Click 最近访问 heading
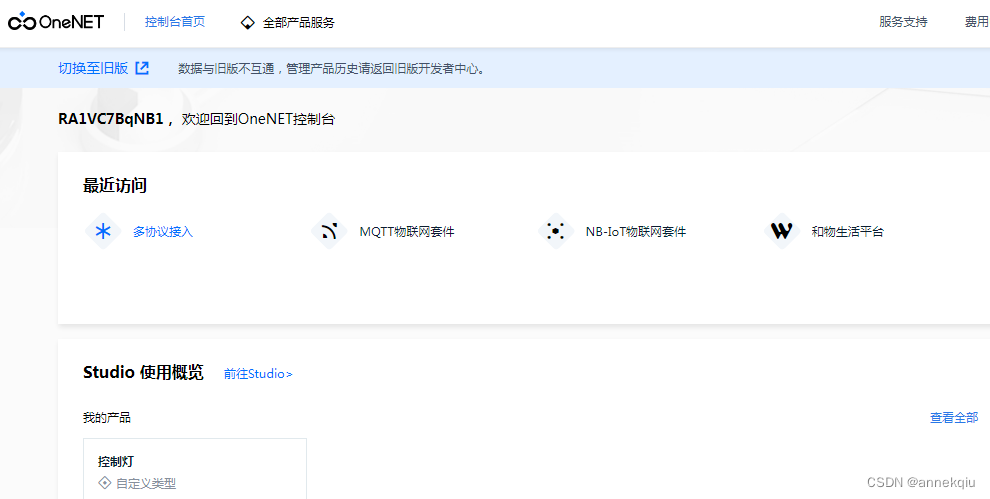The height and width of the screenshot is (499, 990). pos(115,186)
